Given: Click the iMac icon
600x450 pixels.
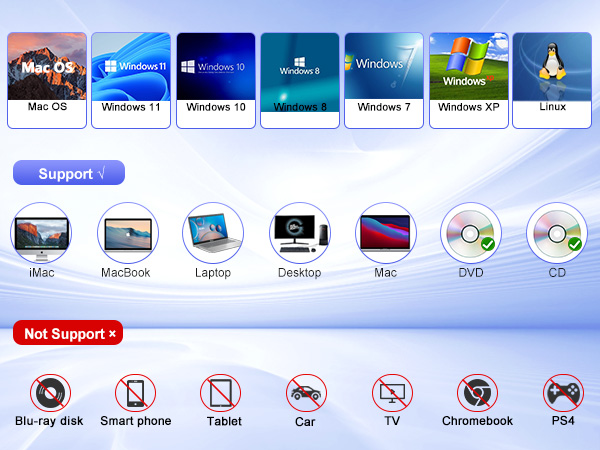Looking at the screenshot, I should pos(41,233).
